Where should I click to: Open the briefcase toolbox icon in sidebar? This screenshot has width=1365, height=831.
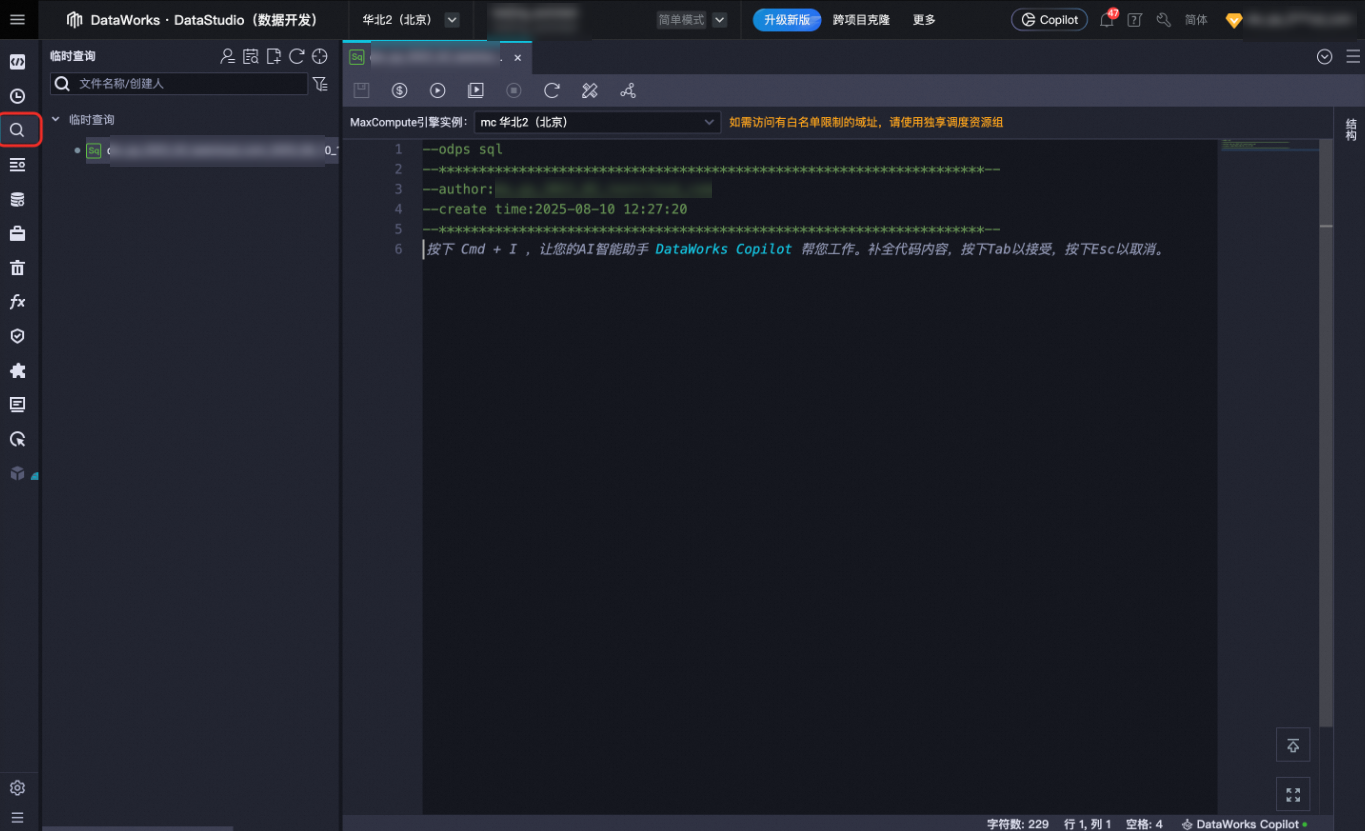pos(17,233)
